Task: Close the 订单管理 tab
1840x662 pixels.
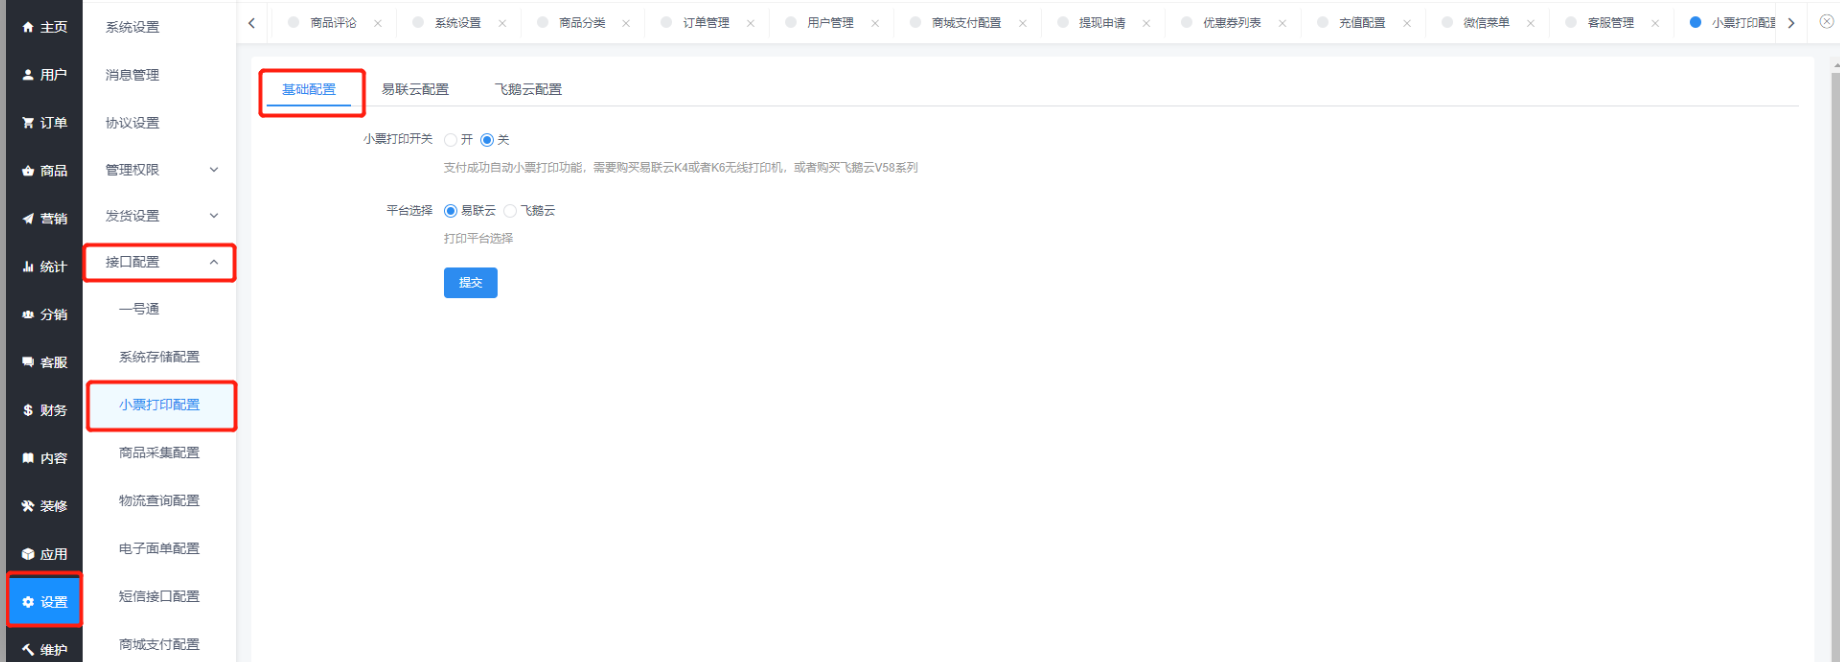Action: click(750, 23)
